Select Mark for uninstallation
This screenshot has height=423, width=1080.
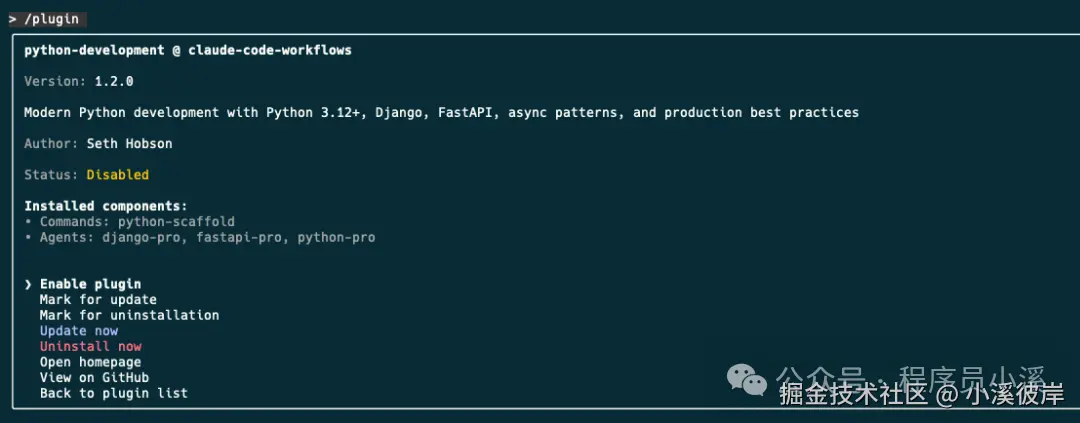coord(129,315)
